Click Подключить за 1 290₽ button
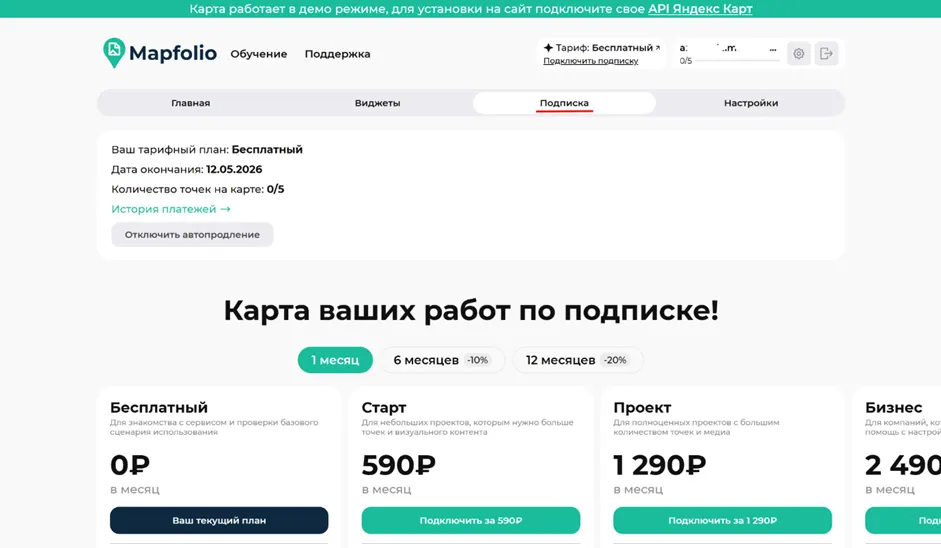The height and width of the screenshot is (548, 941). point(723,520)
